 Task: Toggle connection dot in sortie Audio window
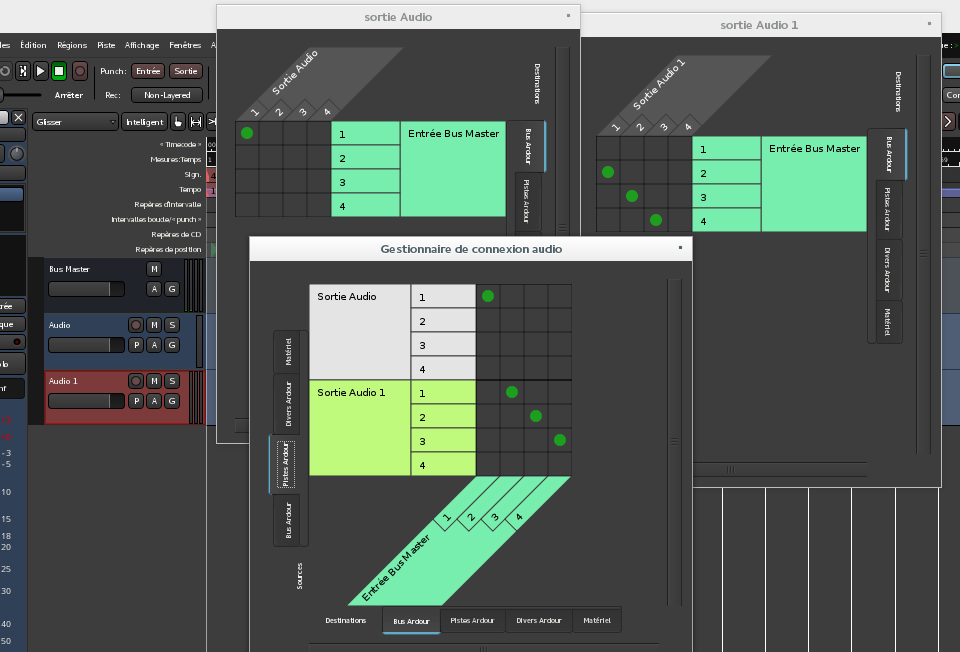tap(247, 133)
